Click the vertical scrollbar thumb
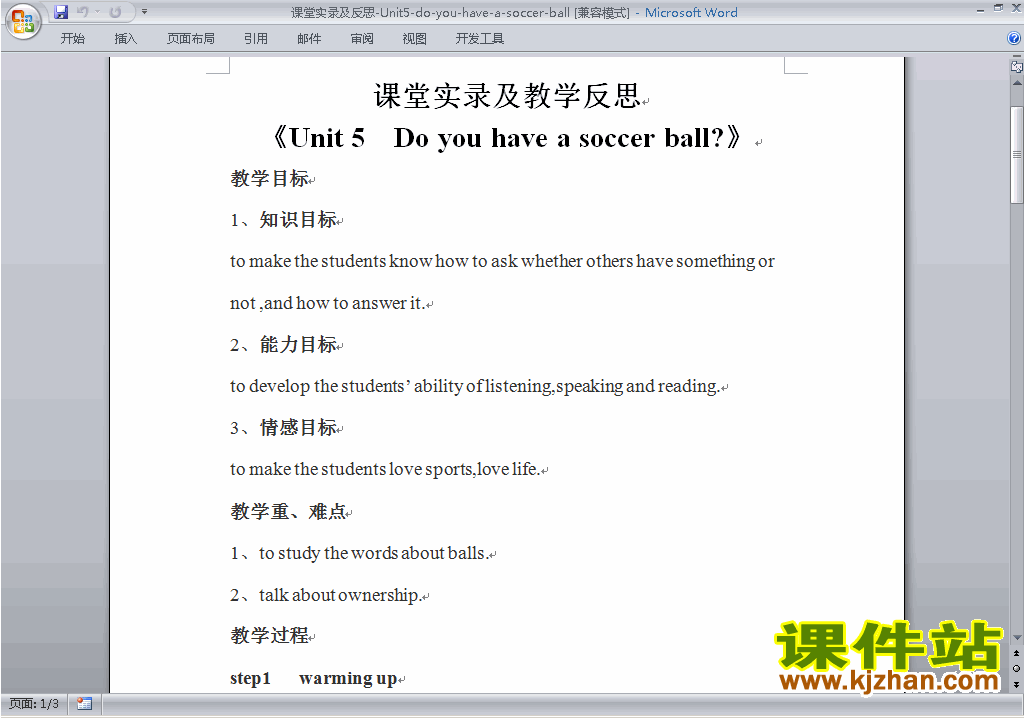Screen dimensions: 1024x718 (1017, 155)
